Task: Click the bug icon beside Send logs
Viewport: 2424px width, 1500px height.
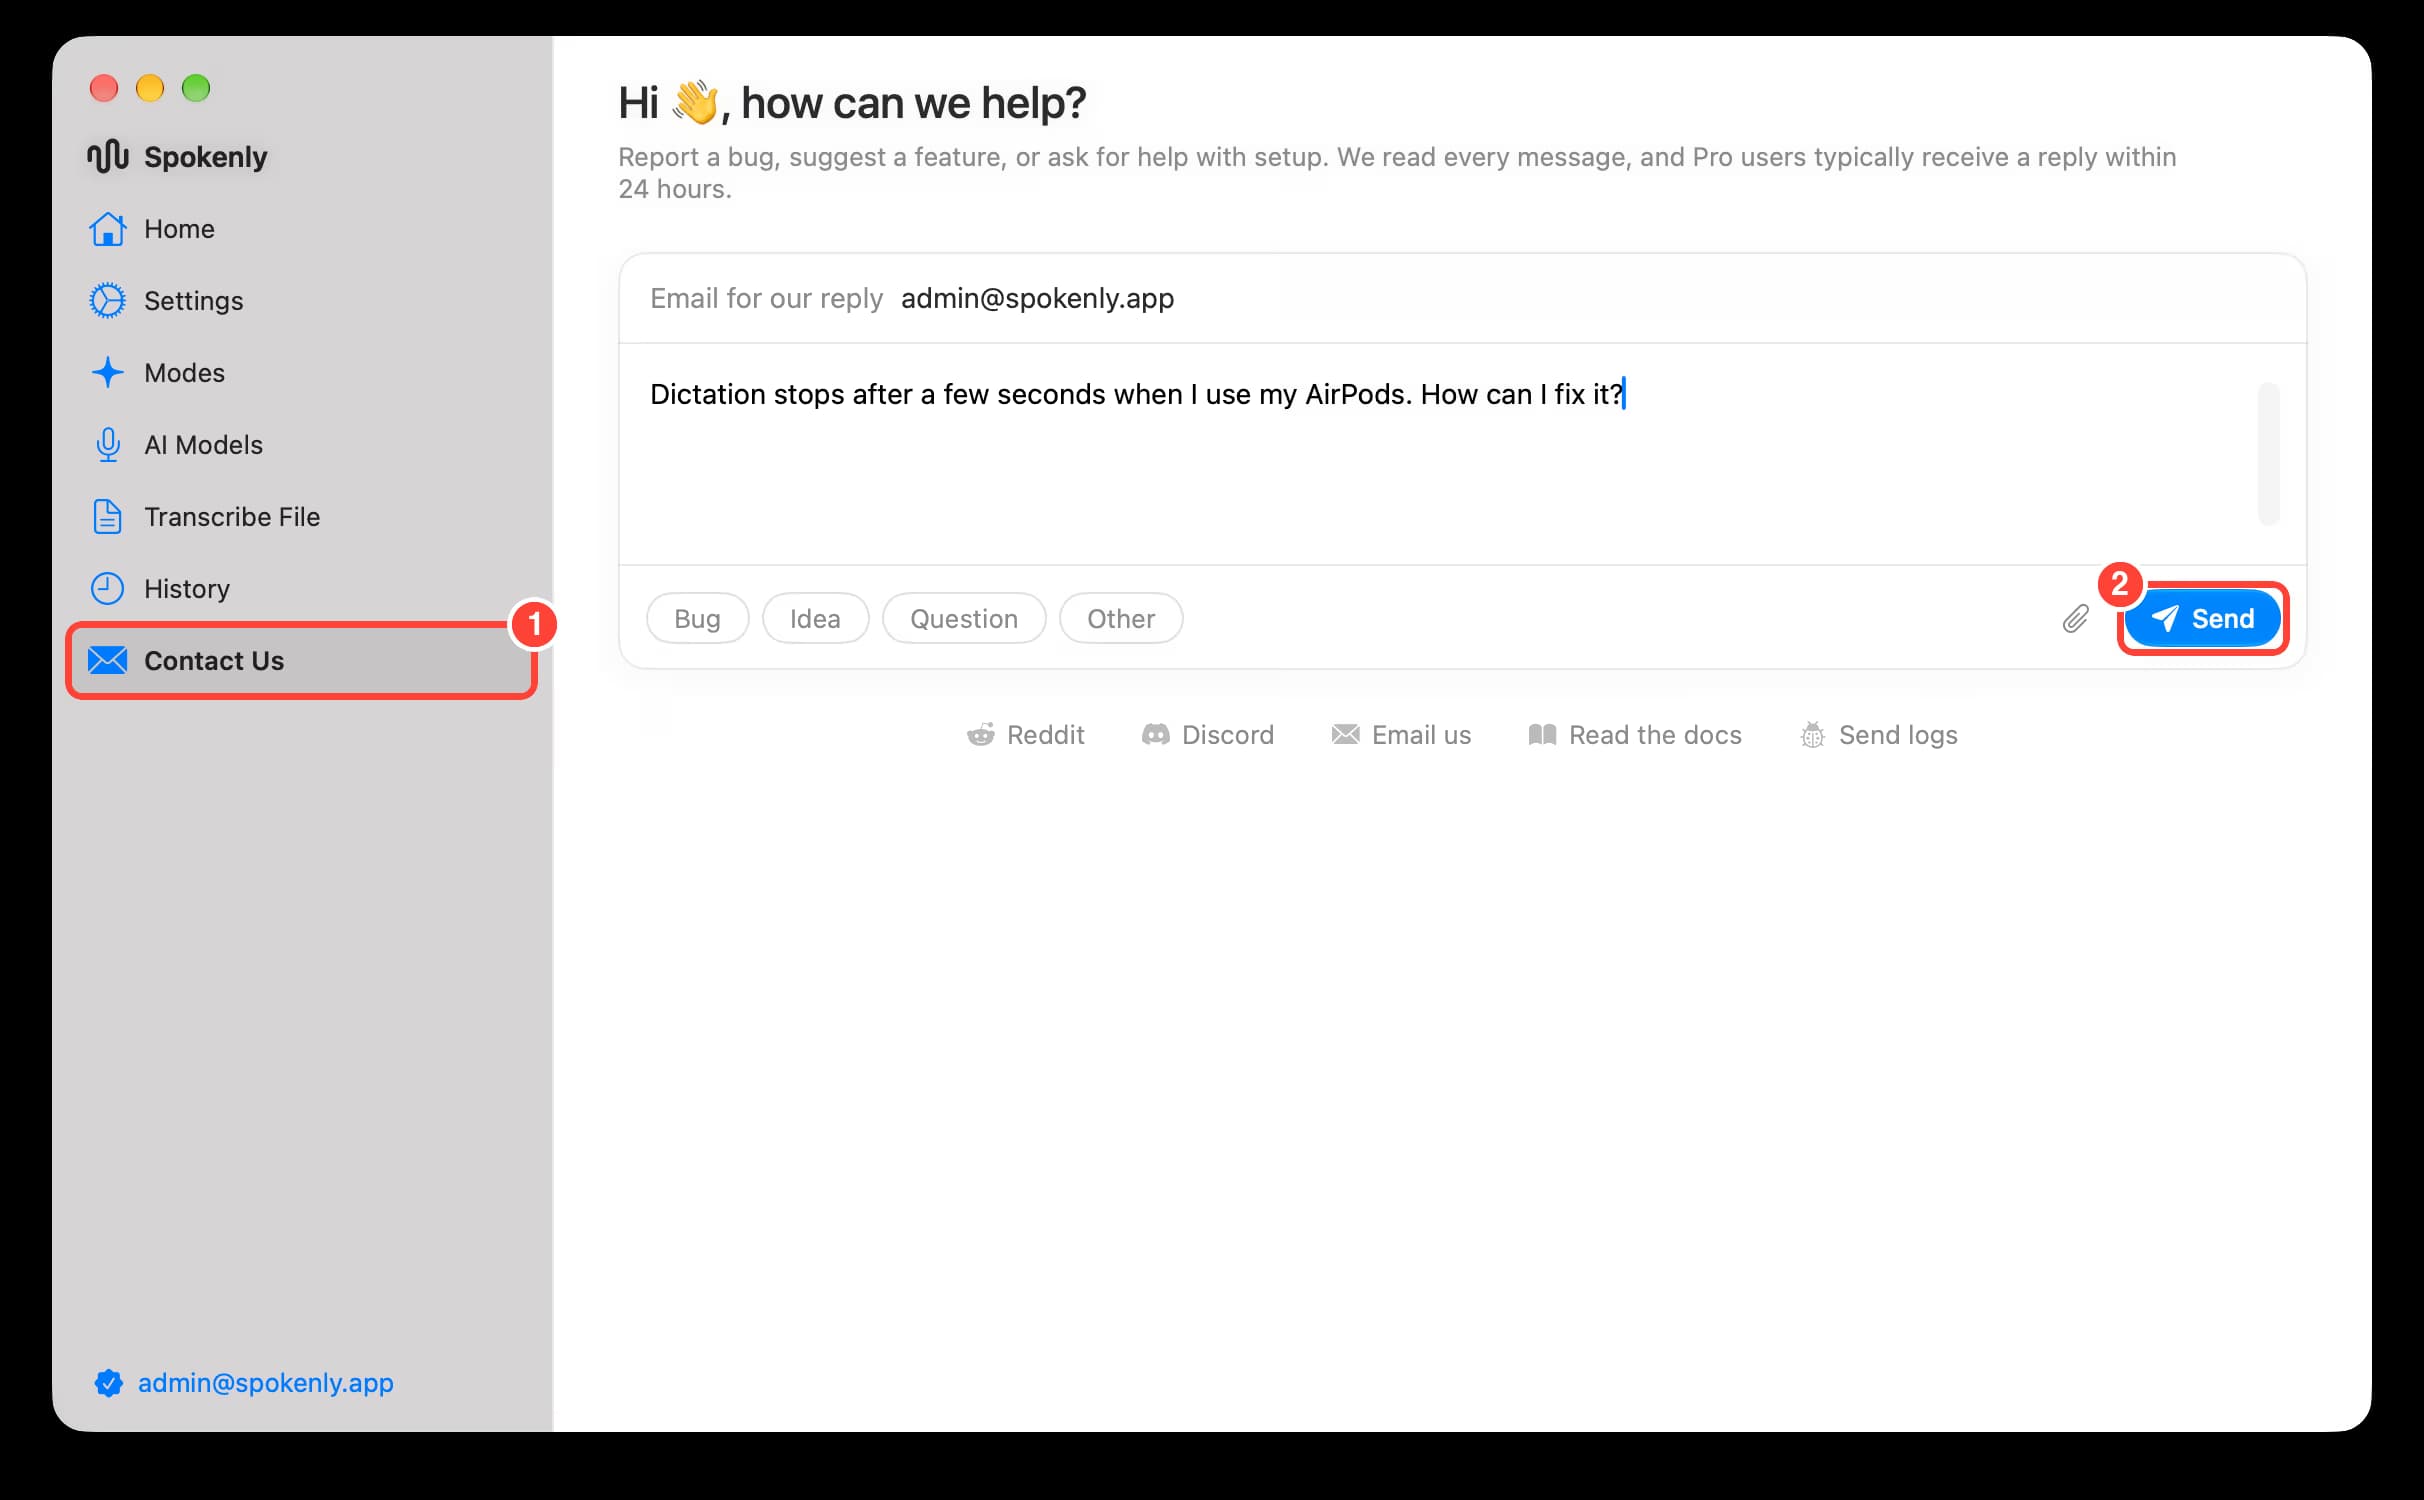Action: coord(1813,735)
